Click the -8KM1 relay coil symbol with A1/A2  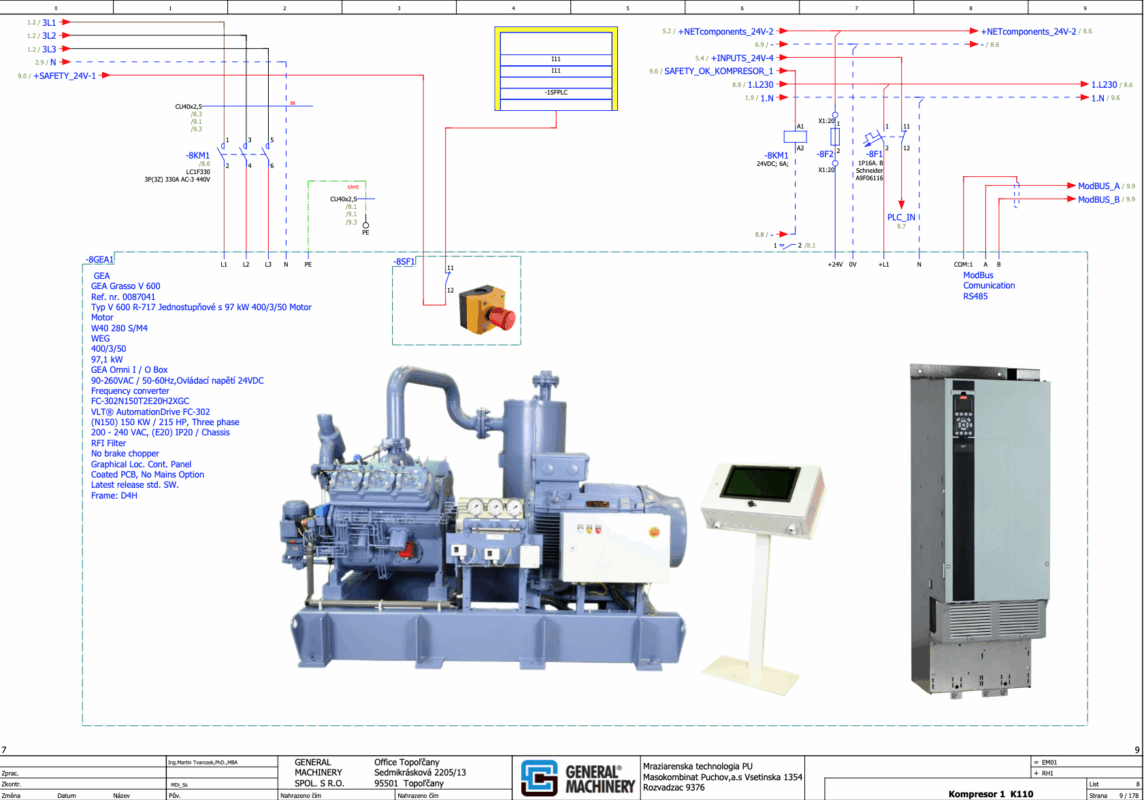(x=795, y=136)
